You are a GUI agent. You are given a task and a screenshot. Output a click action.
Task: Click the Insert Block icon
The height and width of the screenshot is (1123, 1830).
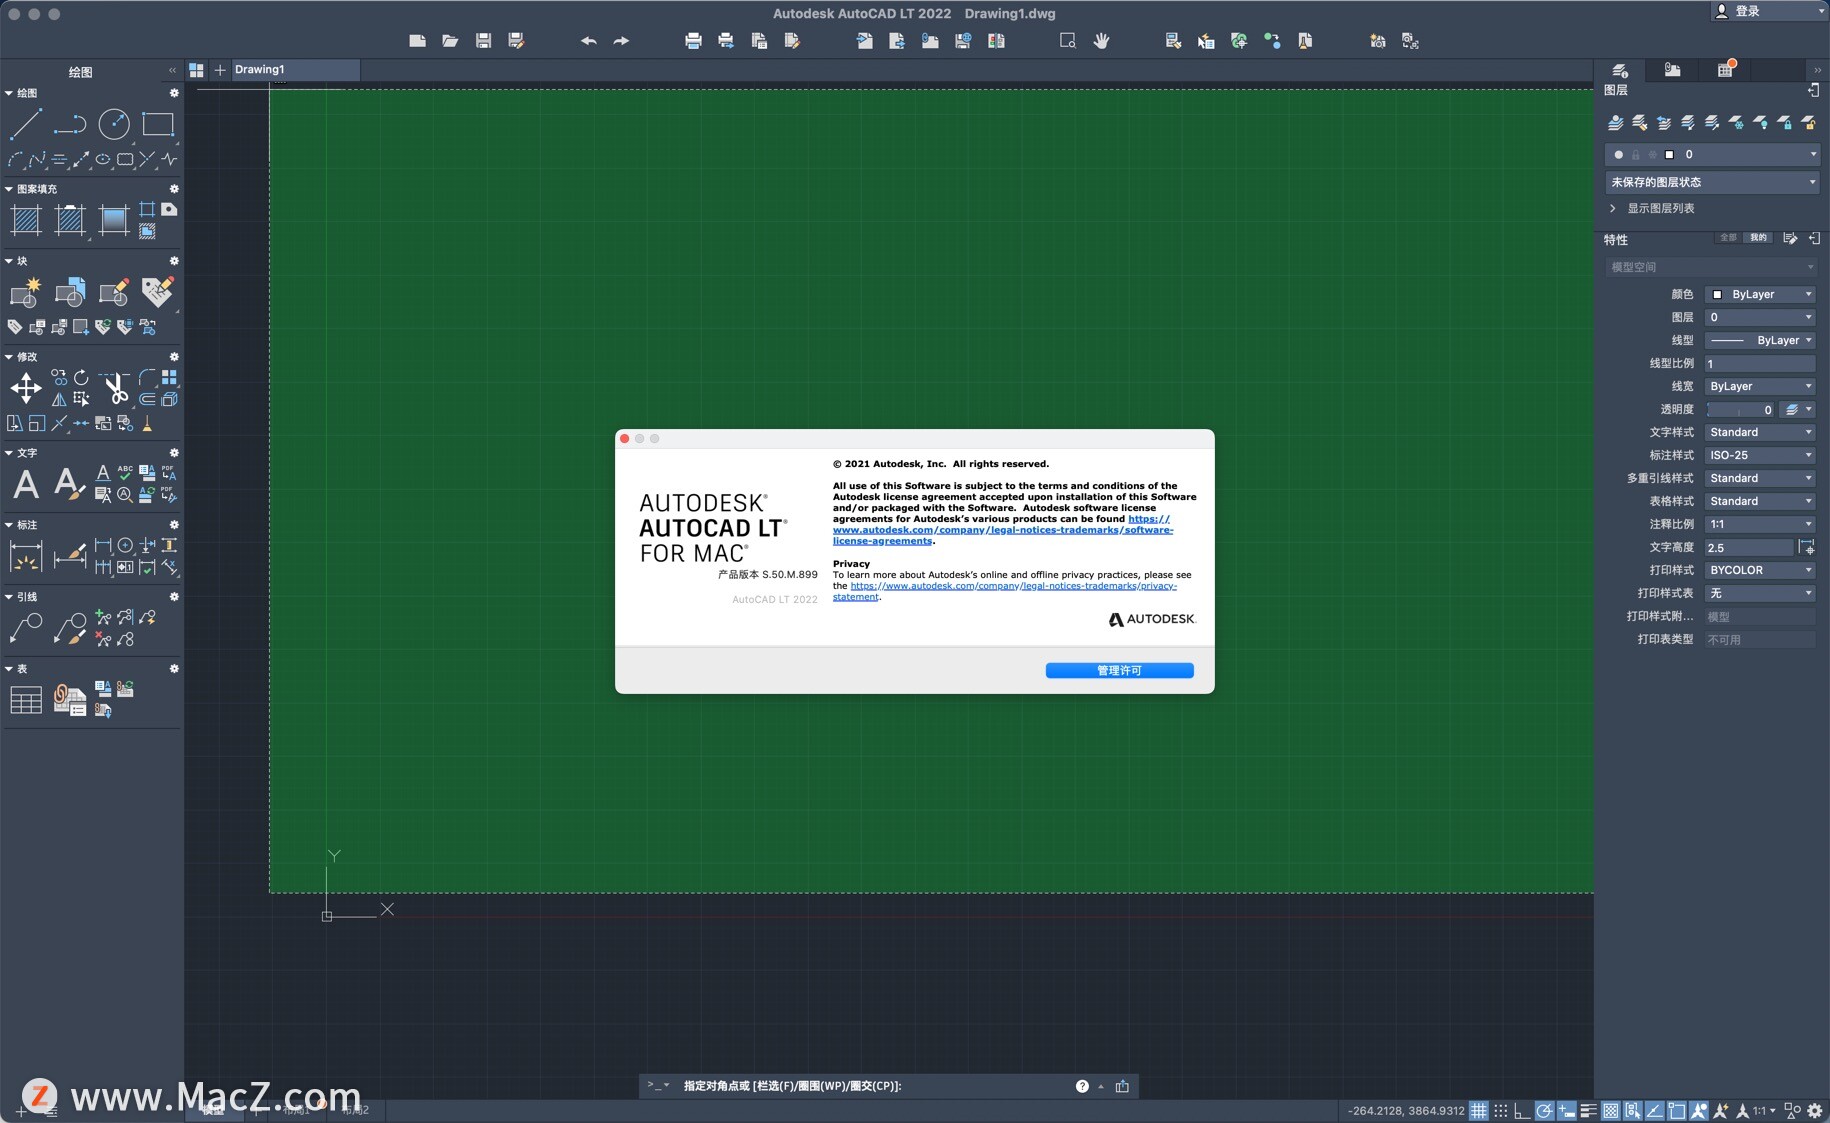point(69,292)
